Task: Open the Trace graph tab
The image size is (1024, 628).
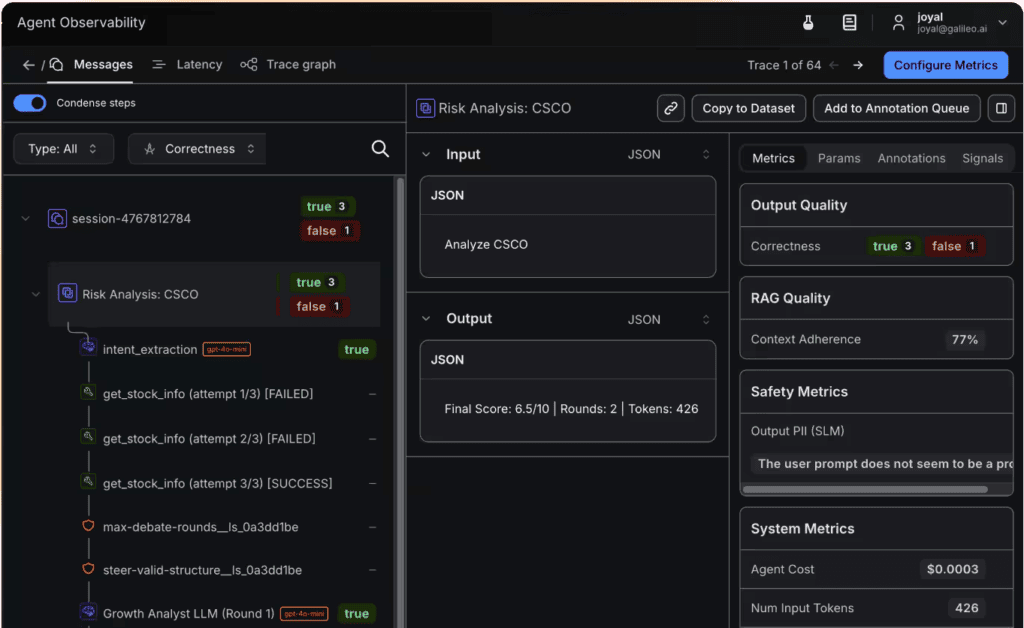Action: click(288, 65)
